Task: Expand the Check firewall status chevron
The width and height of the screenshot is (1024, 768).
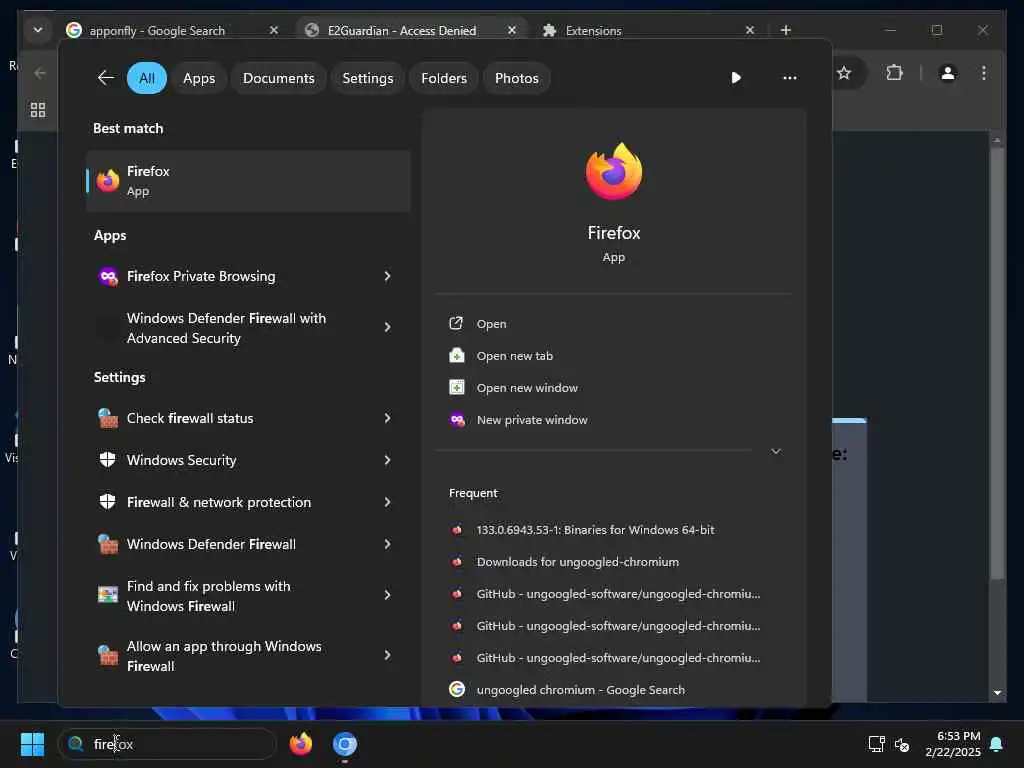Action: coord(387,418)
